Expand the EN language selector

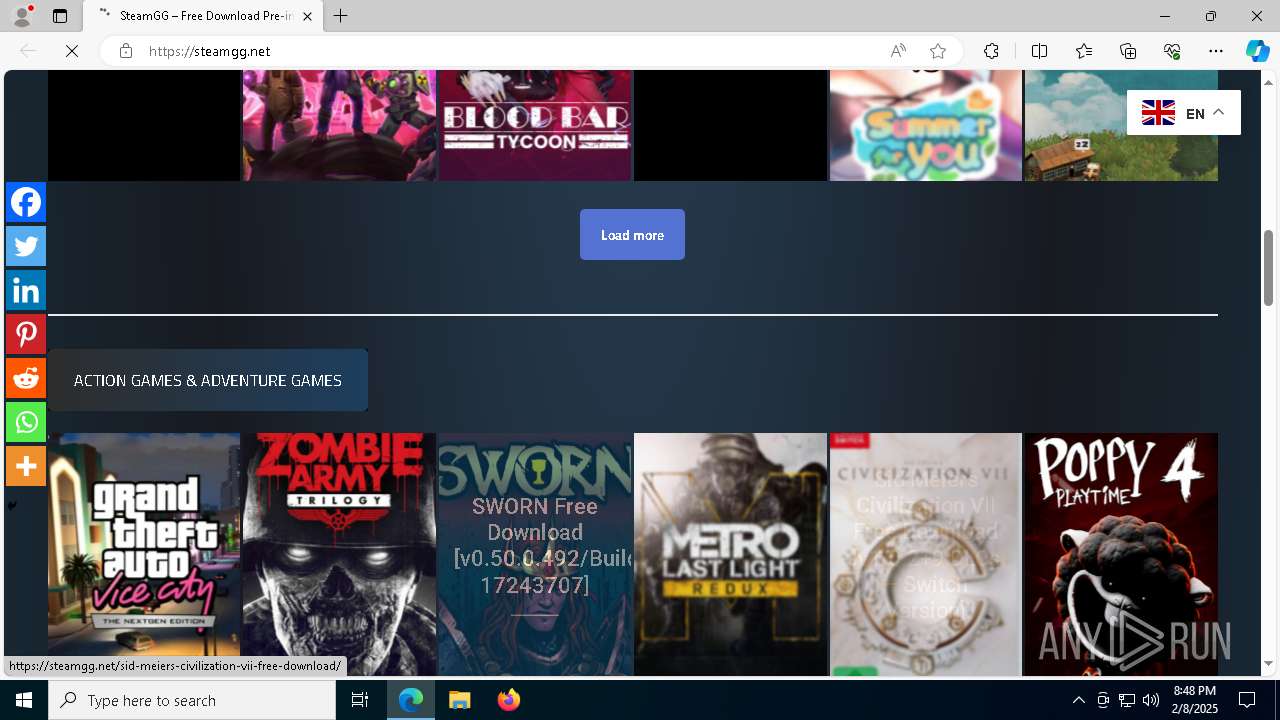tap(1184, 113)
